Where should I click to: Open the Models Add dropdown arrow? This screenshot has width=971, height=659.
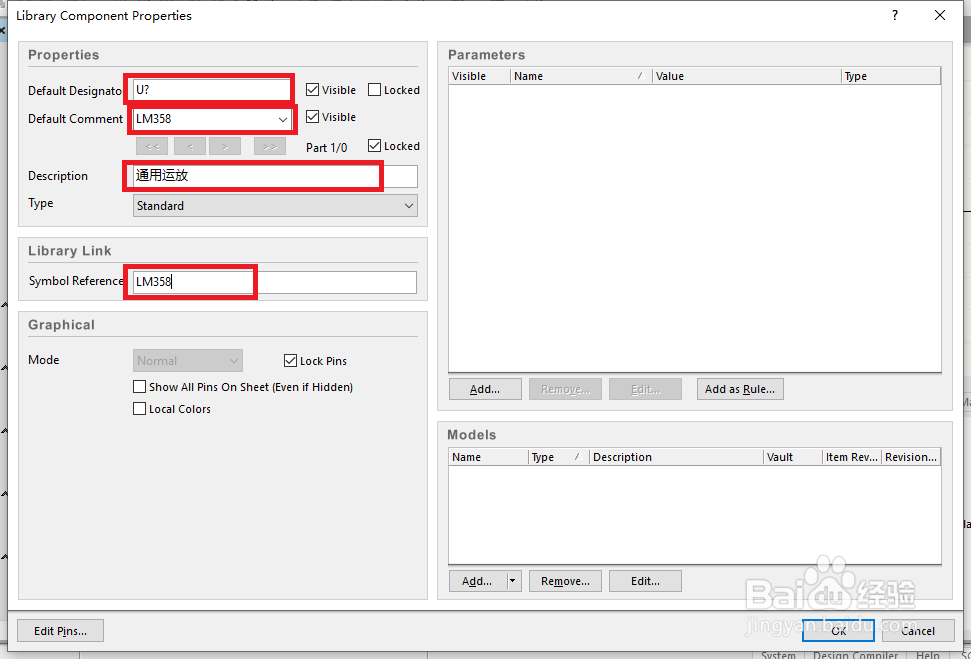pos(513,581)
